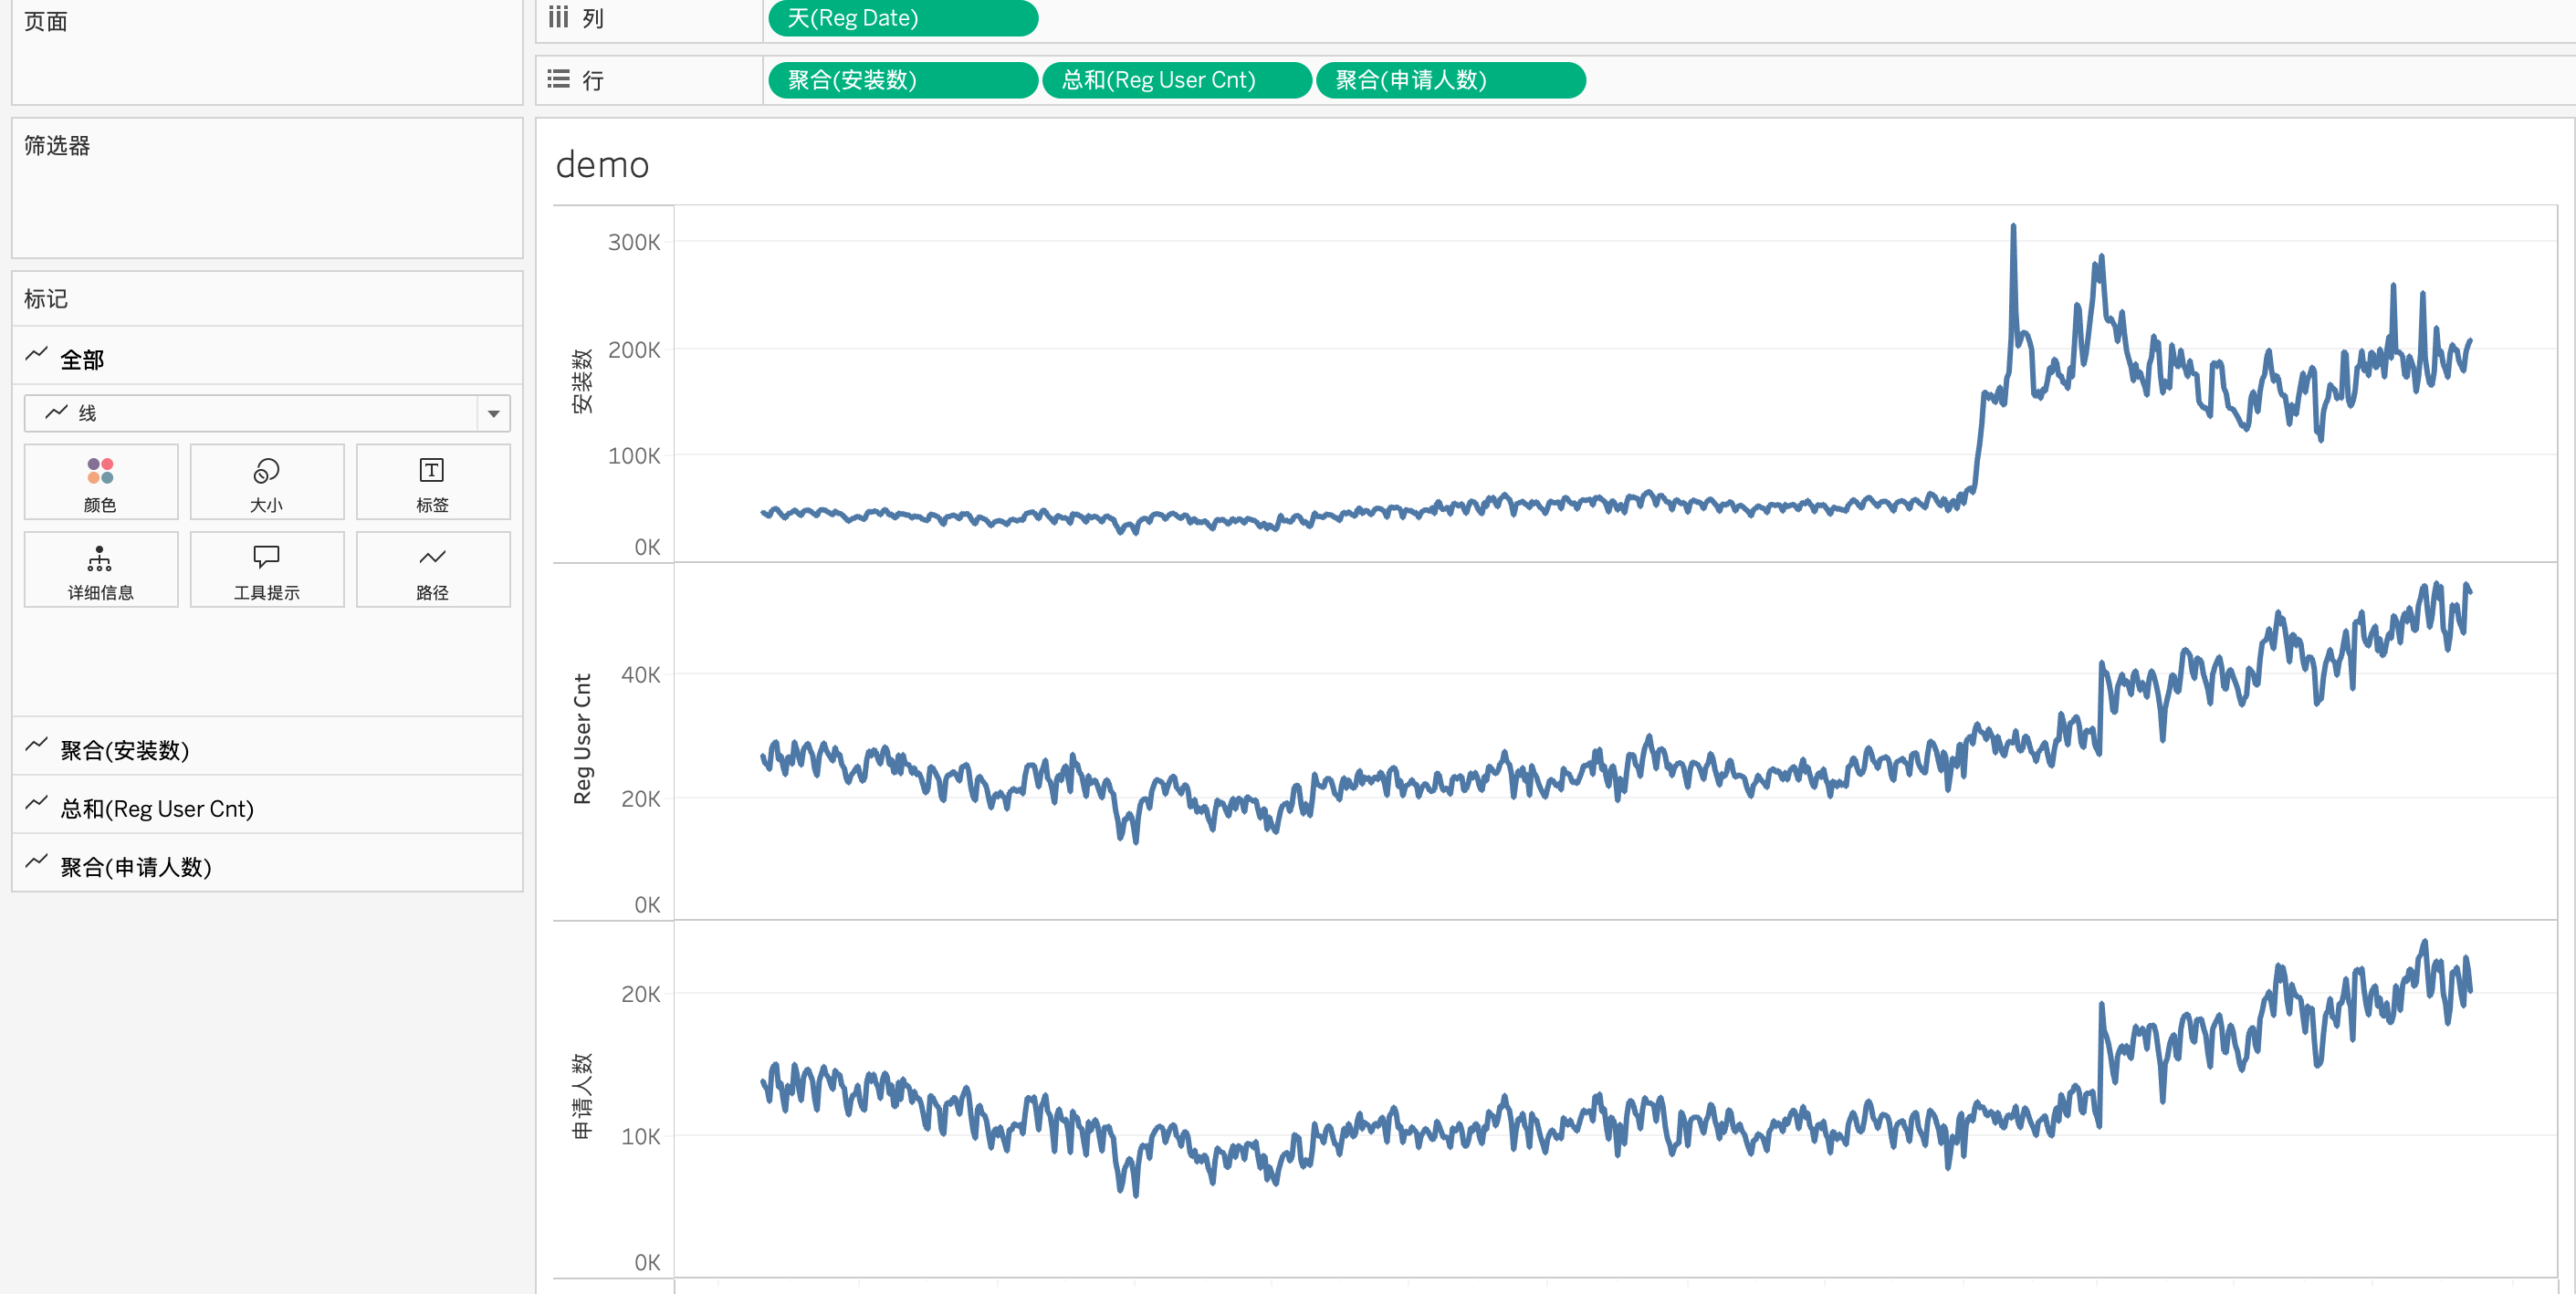The image size is (2576, 1294).
Task: Click the Reg User Cnt axis label
Action: pos(582,739)
